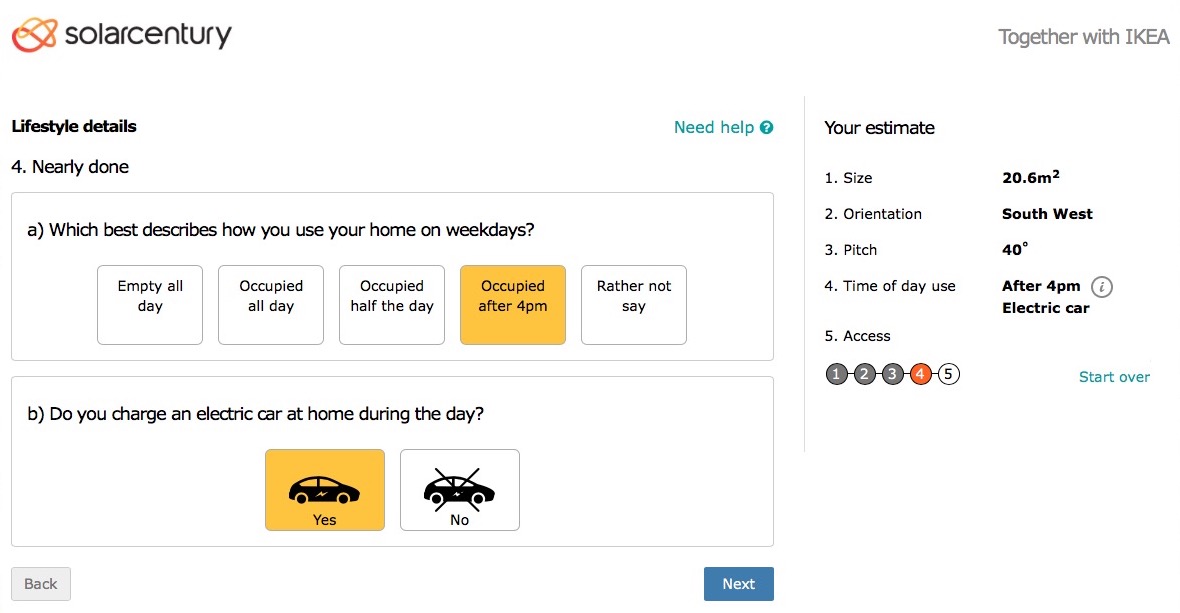Select Occupied after 4pm option
Image resolution: width=1180 pixels, height=613 pixels.
coord(513,305)
